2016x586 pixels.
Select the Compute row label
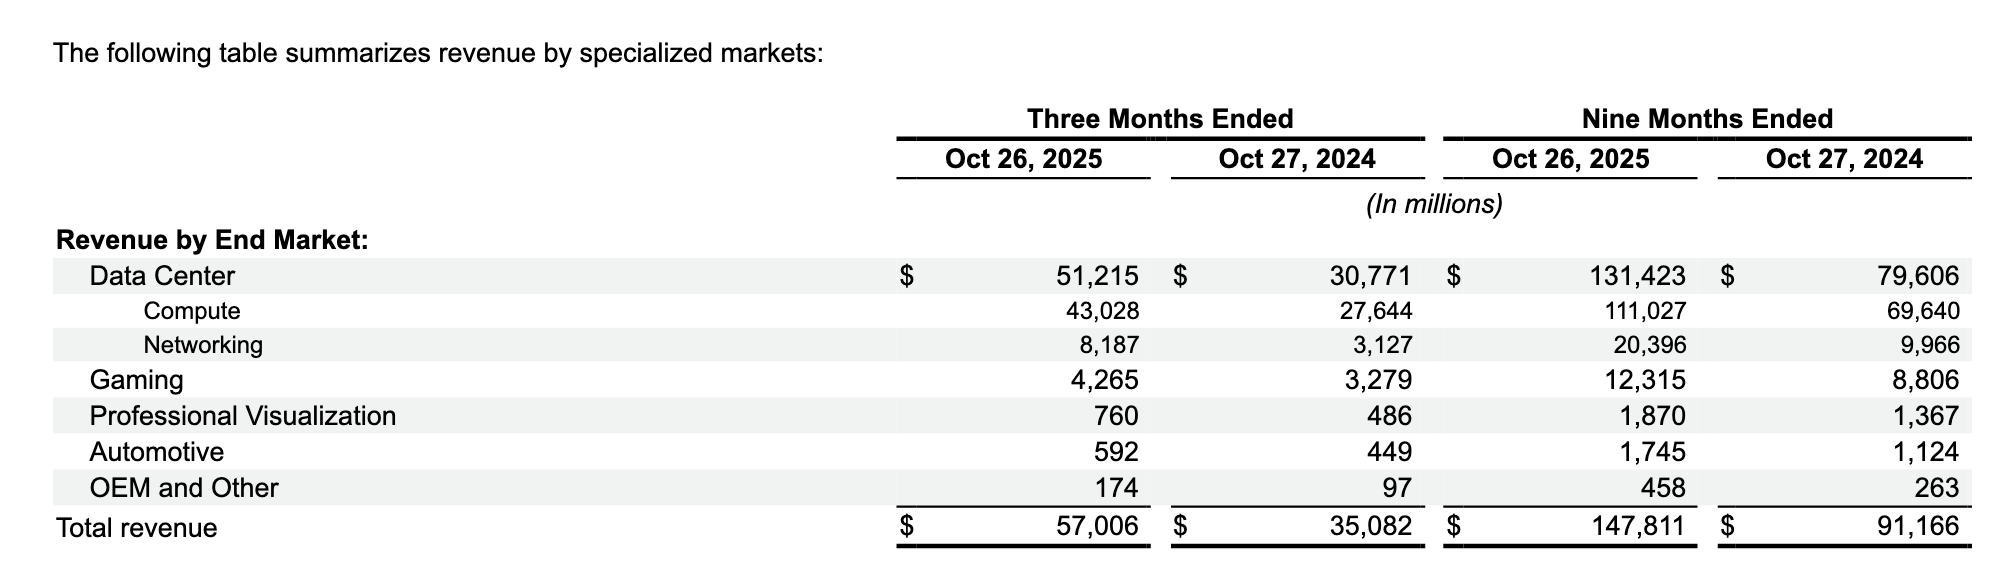[191, 311]
